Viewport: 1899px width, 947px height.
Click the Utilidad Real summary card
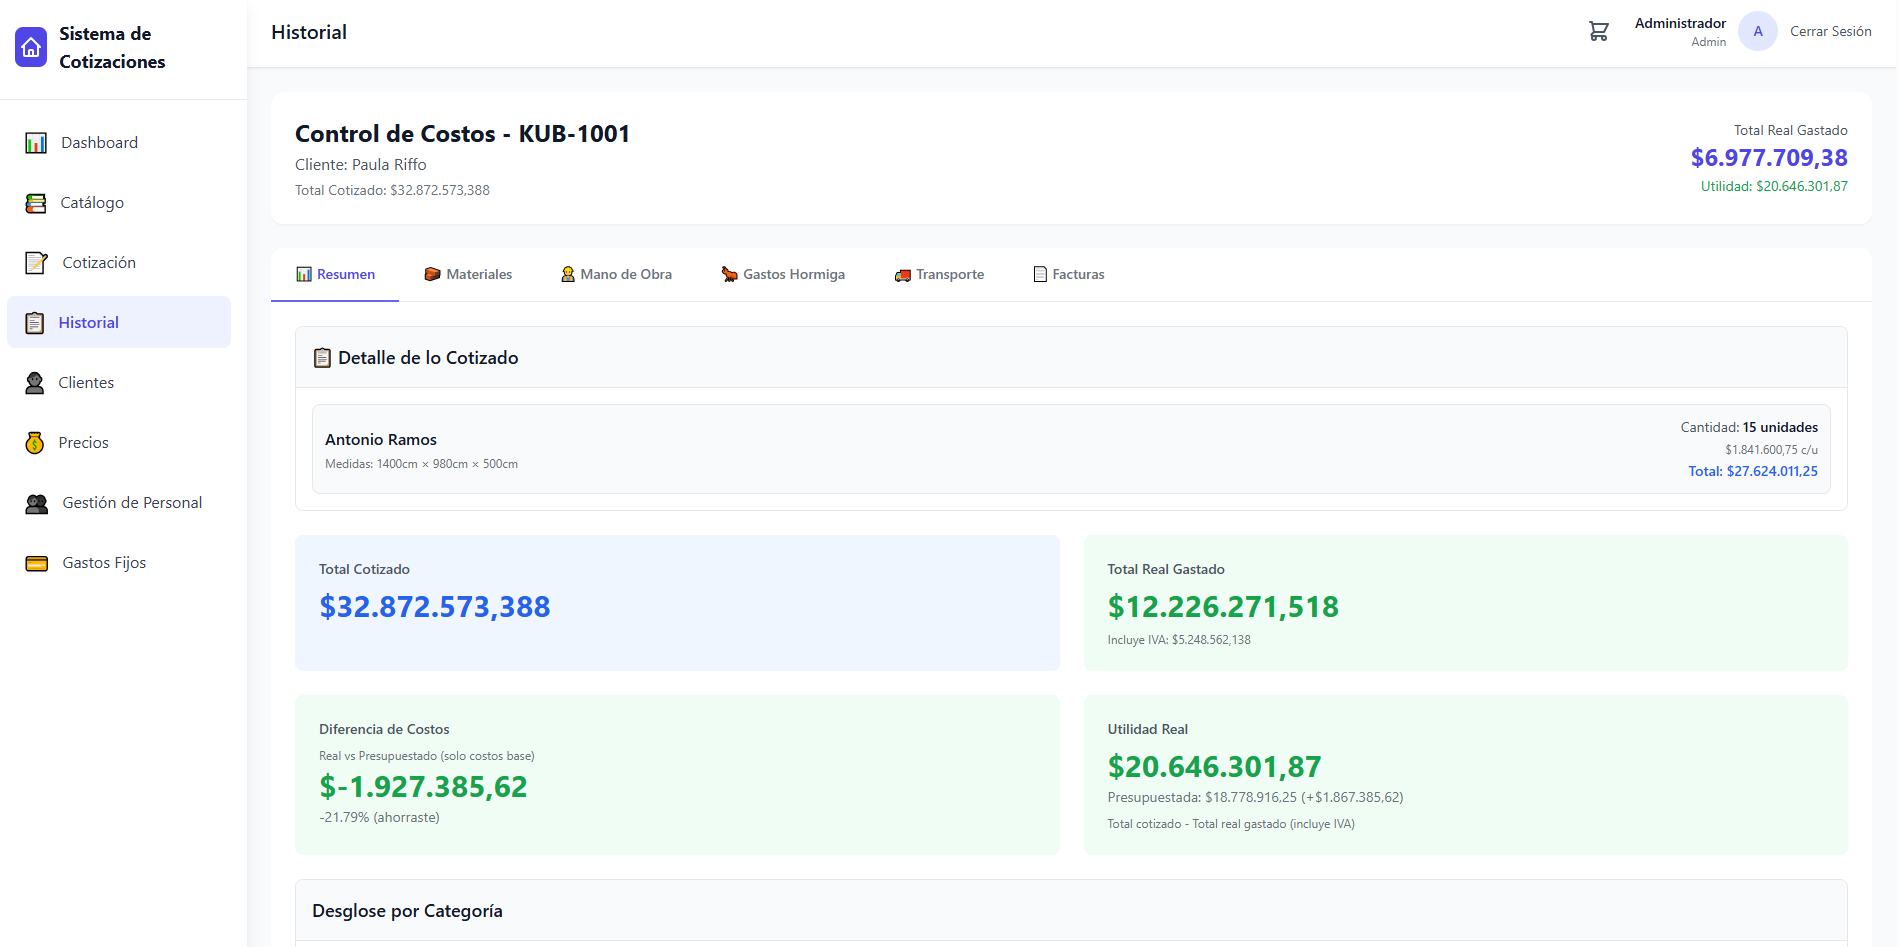[x=1465, y=774]
